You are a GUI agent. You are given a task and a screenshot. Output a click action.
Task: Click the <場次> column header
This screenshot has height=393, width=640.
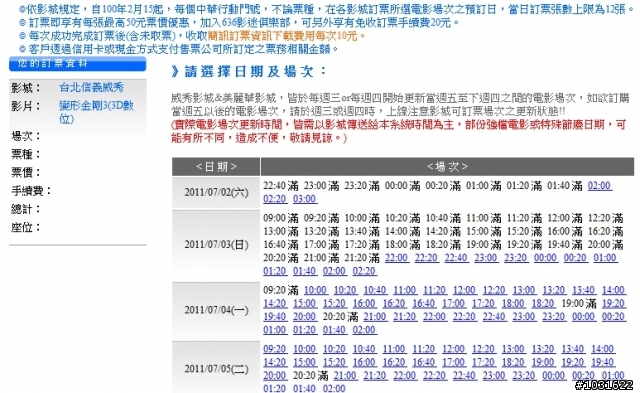tap(447, 167)
